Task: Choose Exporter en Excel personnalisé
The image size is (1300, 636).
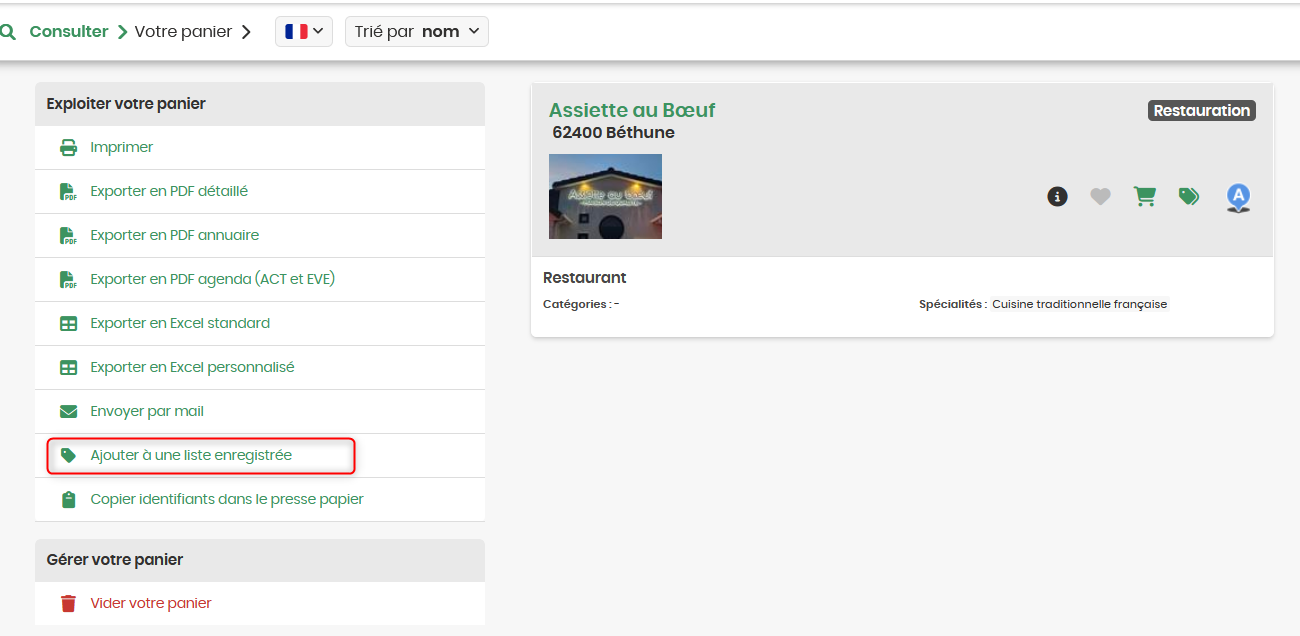Action: pos(192,367)
